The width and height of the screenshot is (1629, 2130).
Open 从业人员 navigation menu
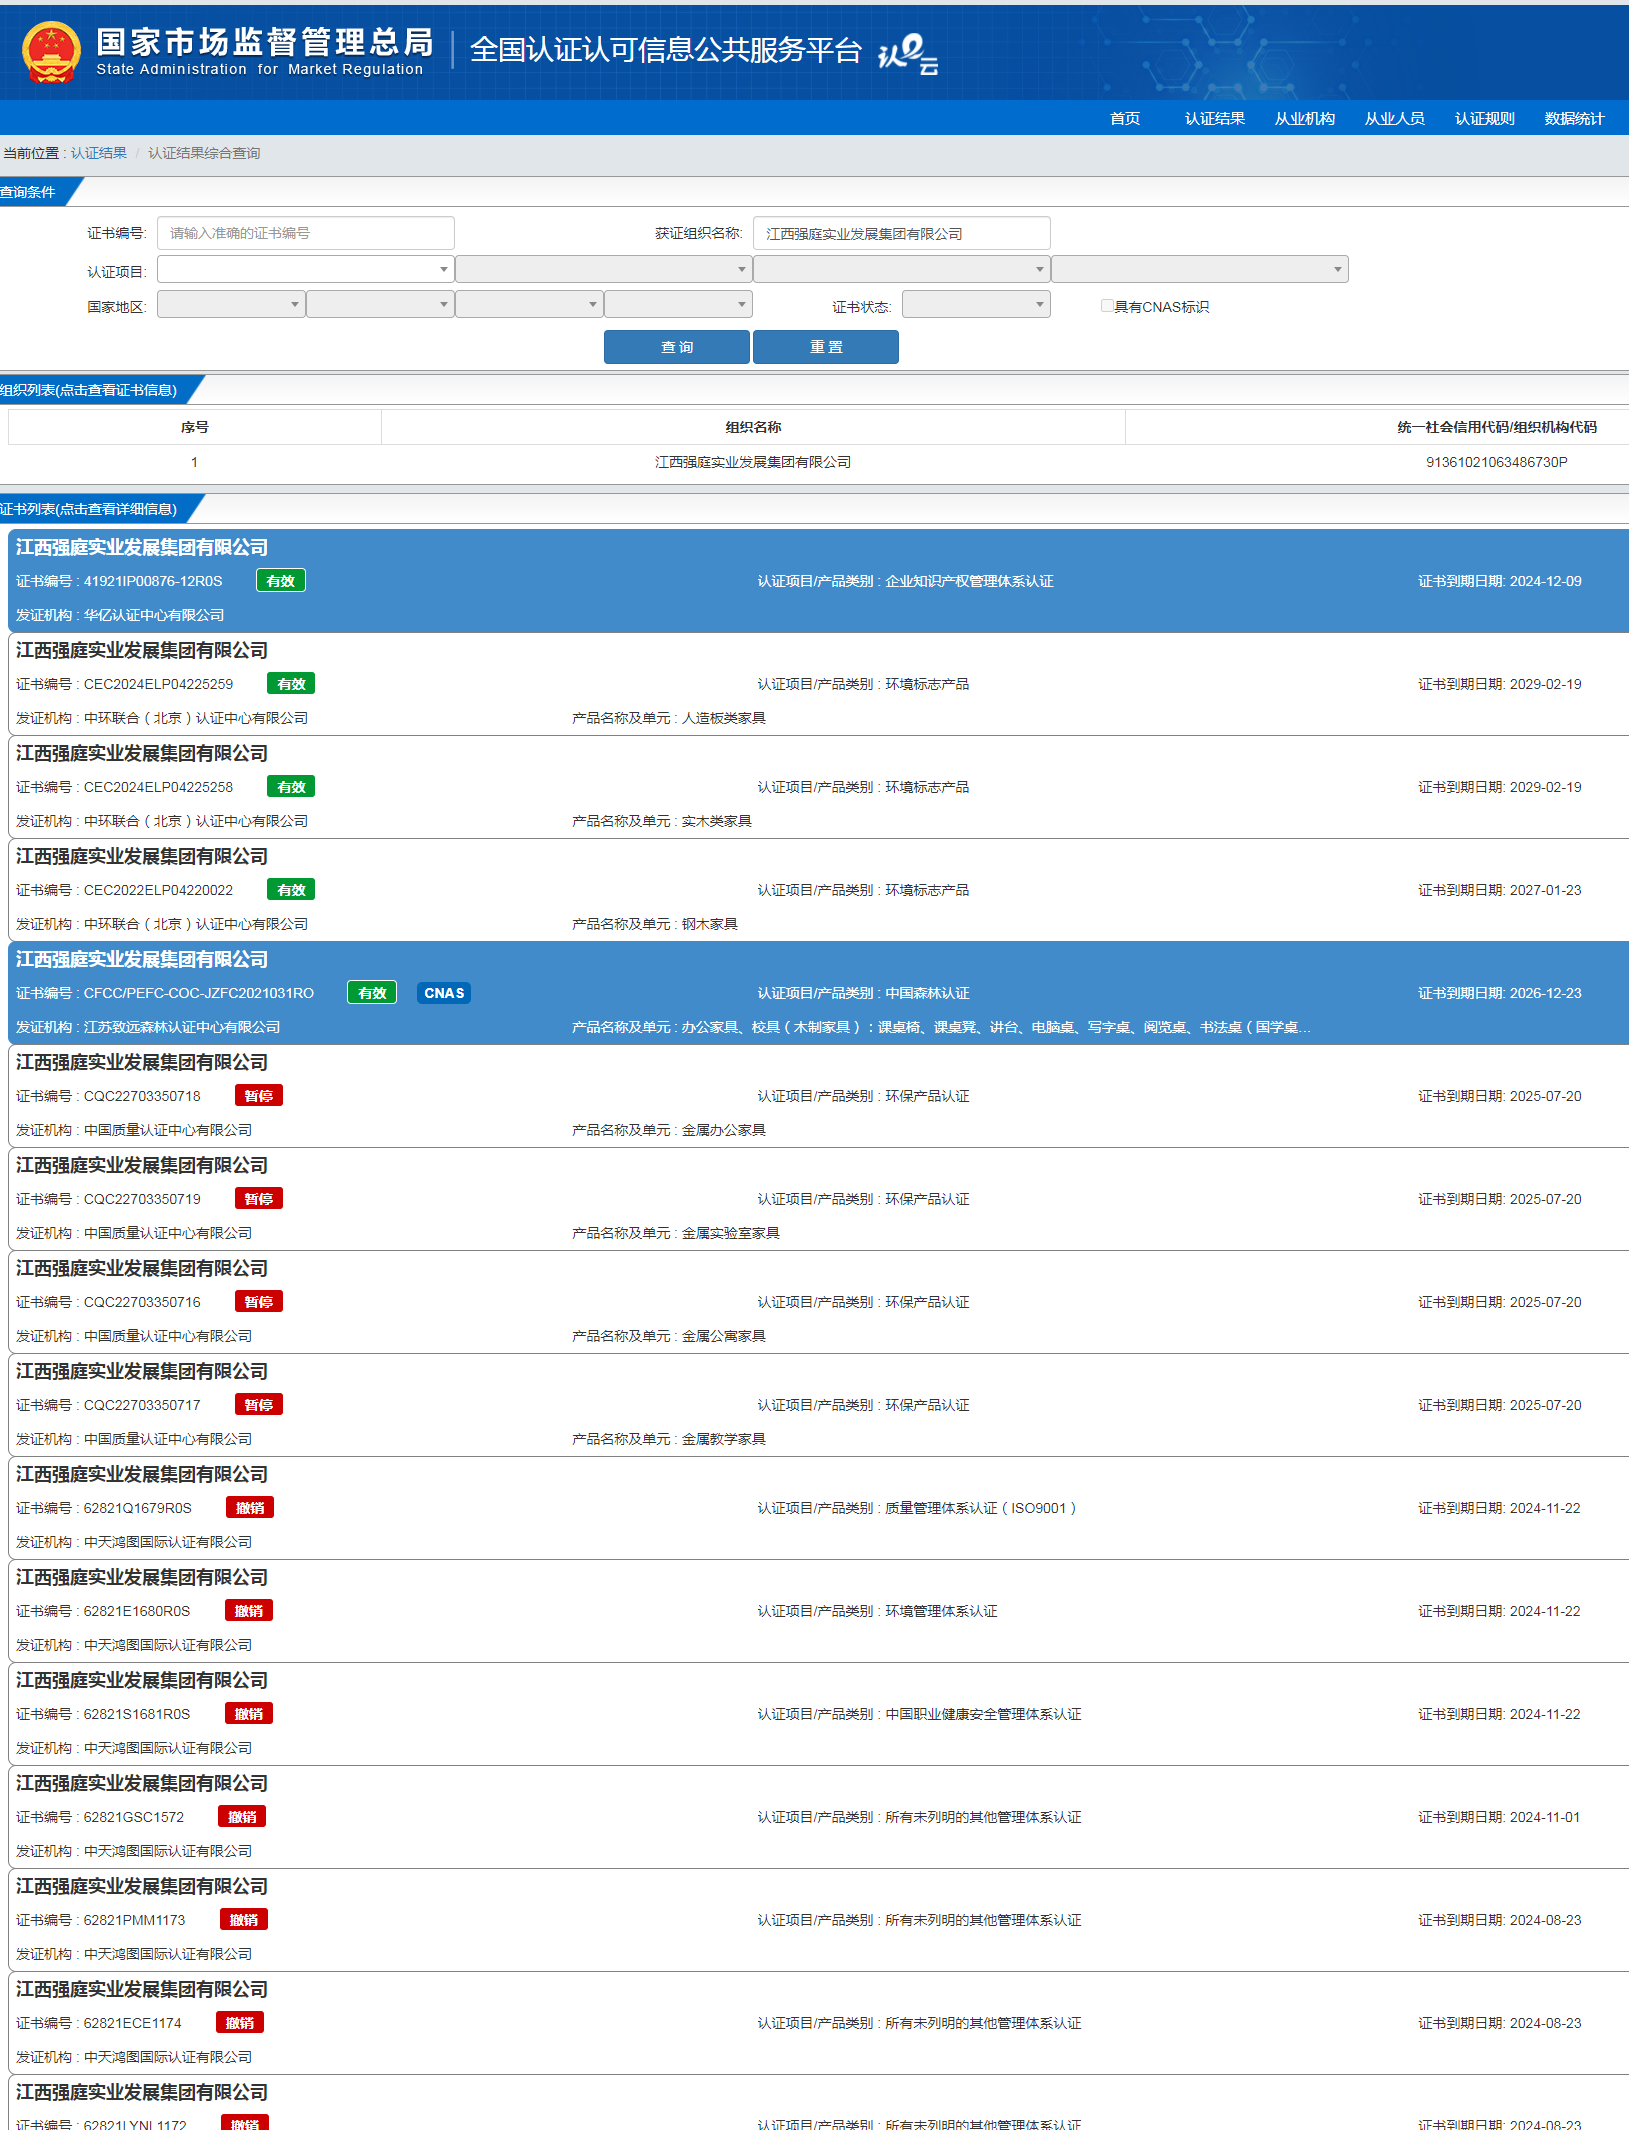click(1395, 118)
